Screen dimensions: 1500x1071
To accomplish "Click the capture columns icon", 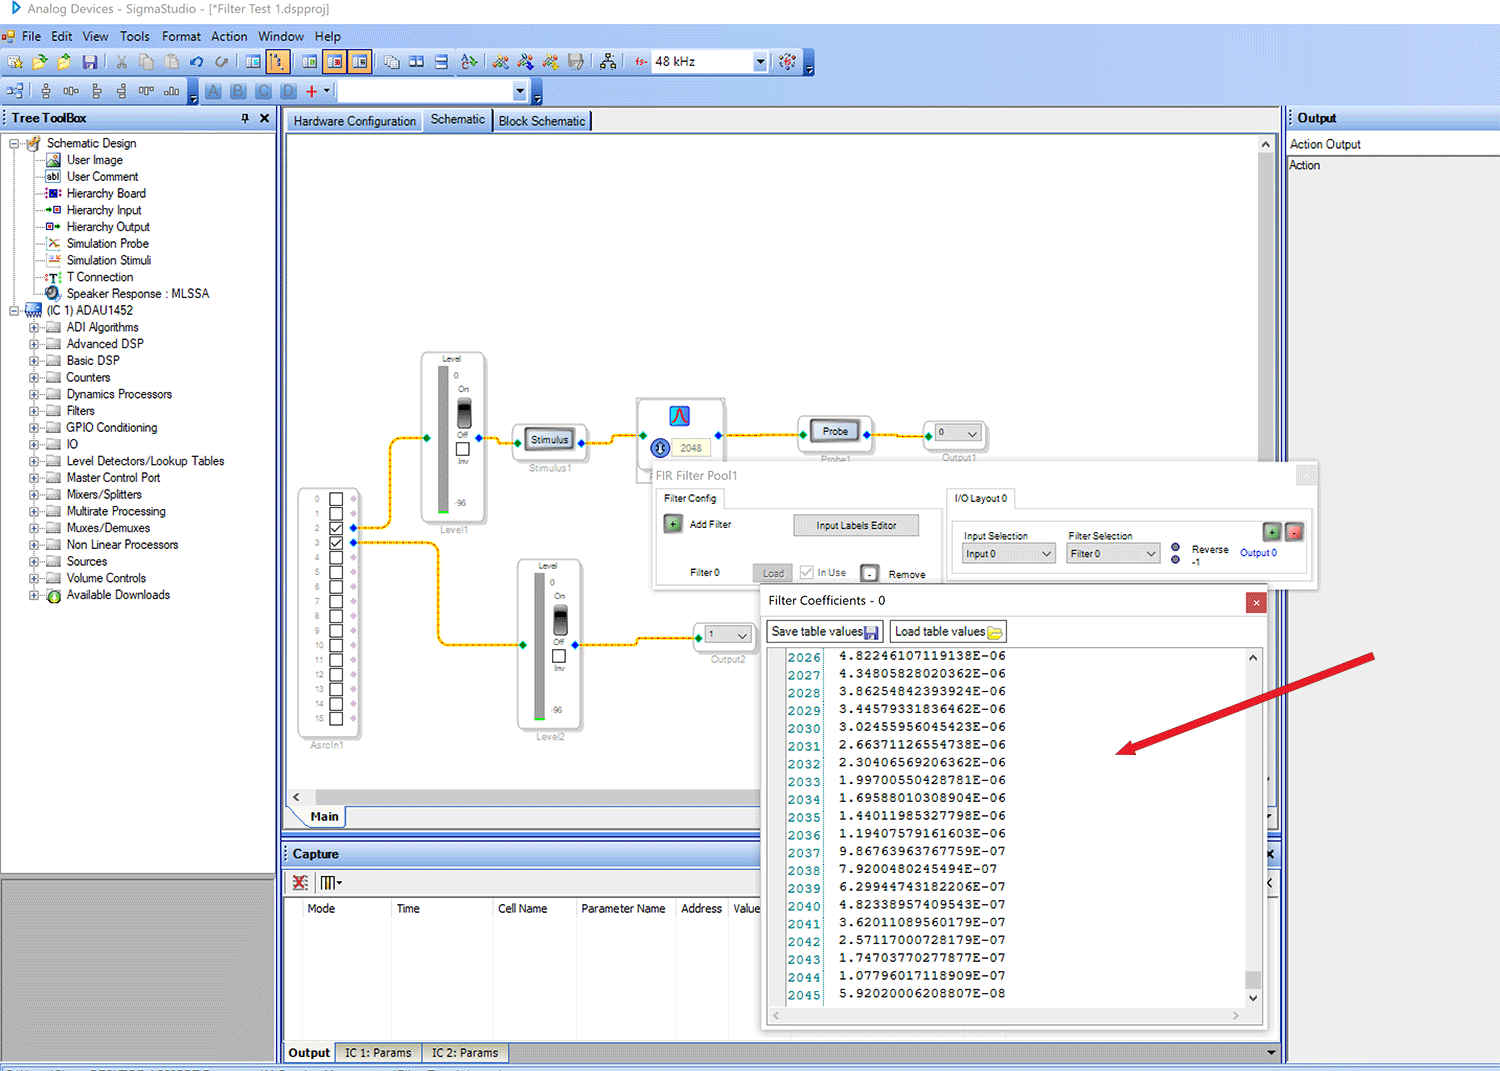I will [x=330, y=883].
